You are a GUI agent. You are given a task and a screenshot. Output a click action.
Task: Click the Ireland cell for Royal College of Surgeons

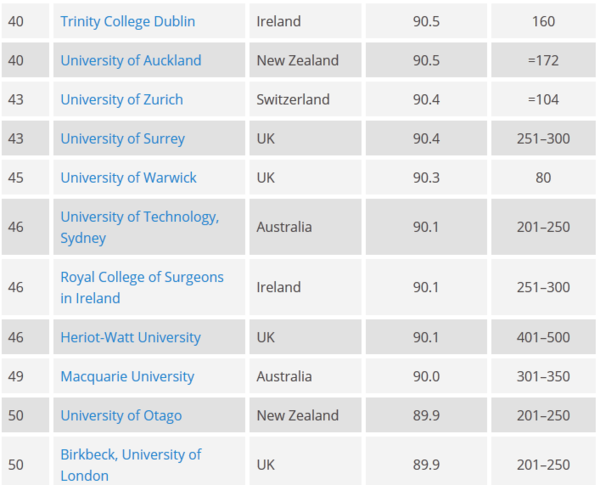[x=279, y=287]
